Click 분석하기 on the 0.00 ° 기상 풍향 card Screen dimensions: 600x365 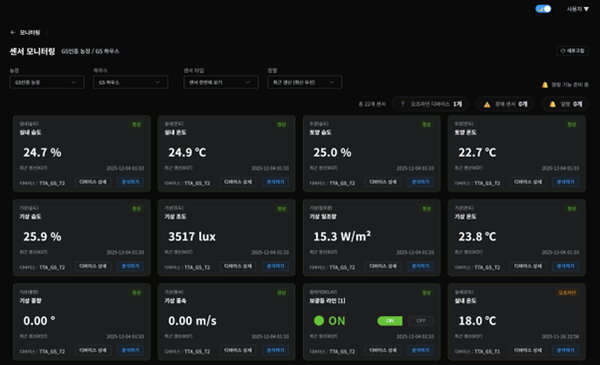coord(130,350)
